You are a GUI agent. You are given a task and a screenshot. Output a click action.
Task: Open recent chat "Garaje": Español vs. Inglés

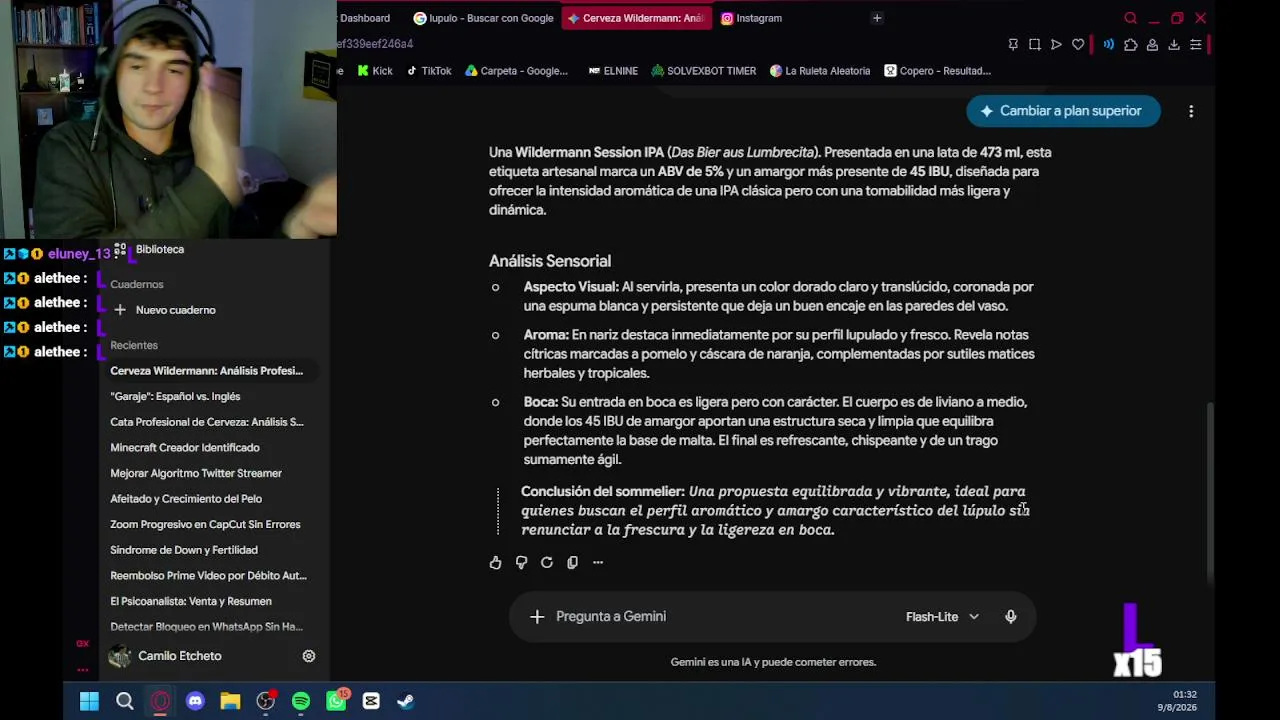175,396
